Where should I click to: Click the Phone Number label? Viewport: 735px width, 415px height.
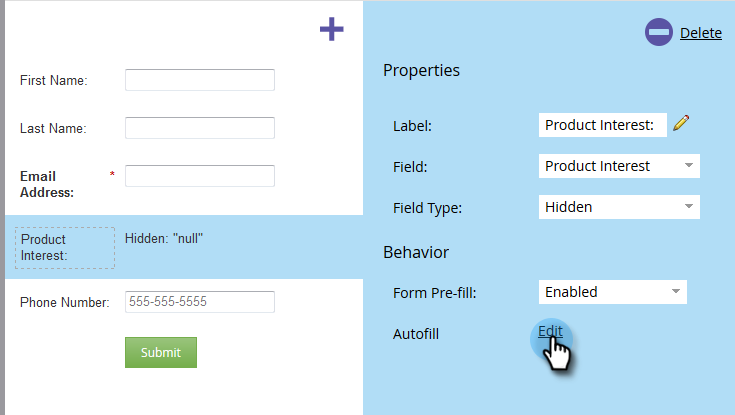pos(65,302)
